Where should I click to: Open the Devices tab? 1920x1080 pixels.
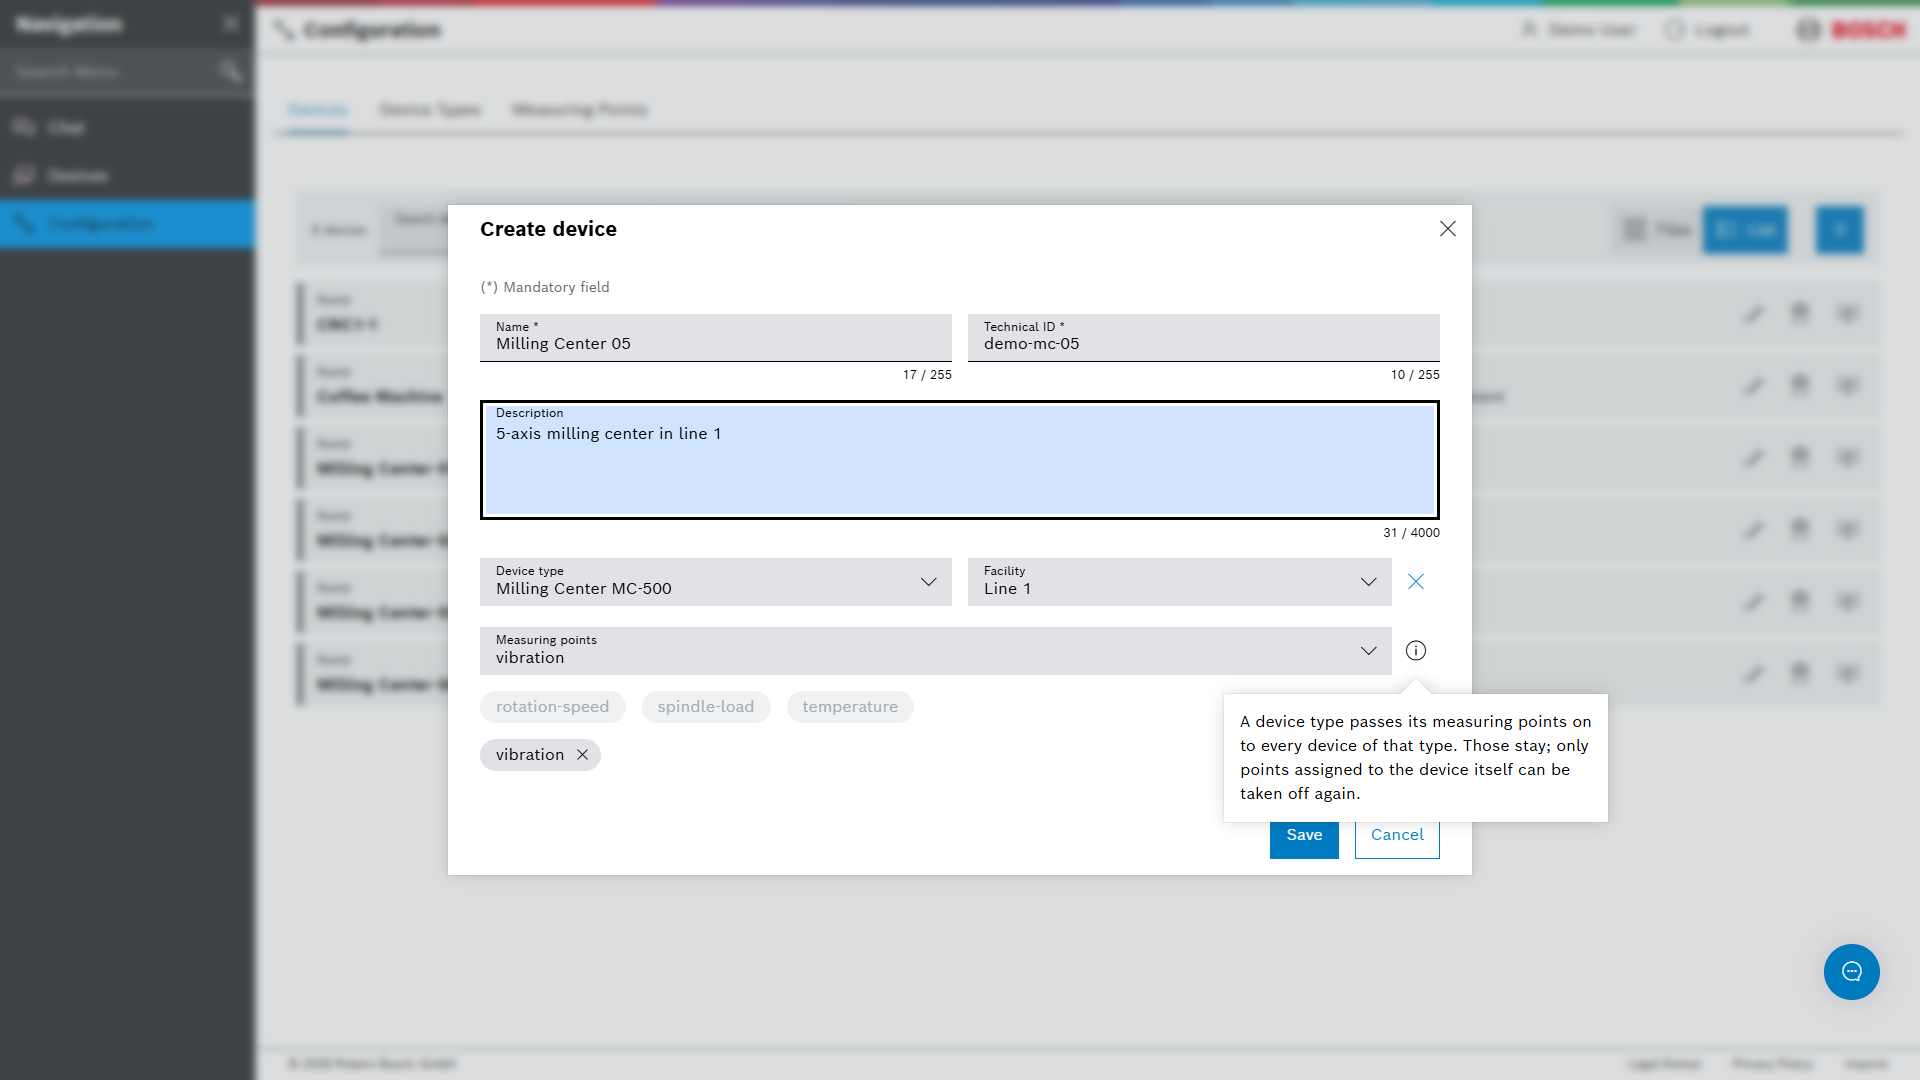pyautogui.click(x=318, y=110)
